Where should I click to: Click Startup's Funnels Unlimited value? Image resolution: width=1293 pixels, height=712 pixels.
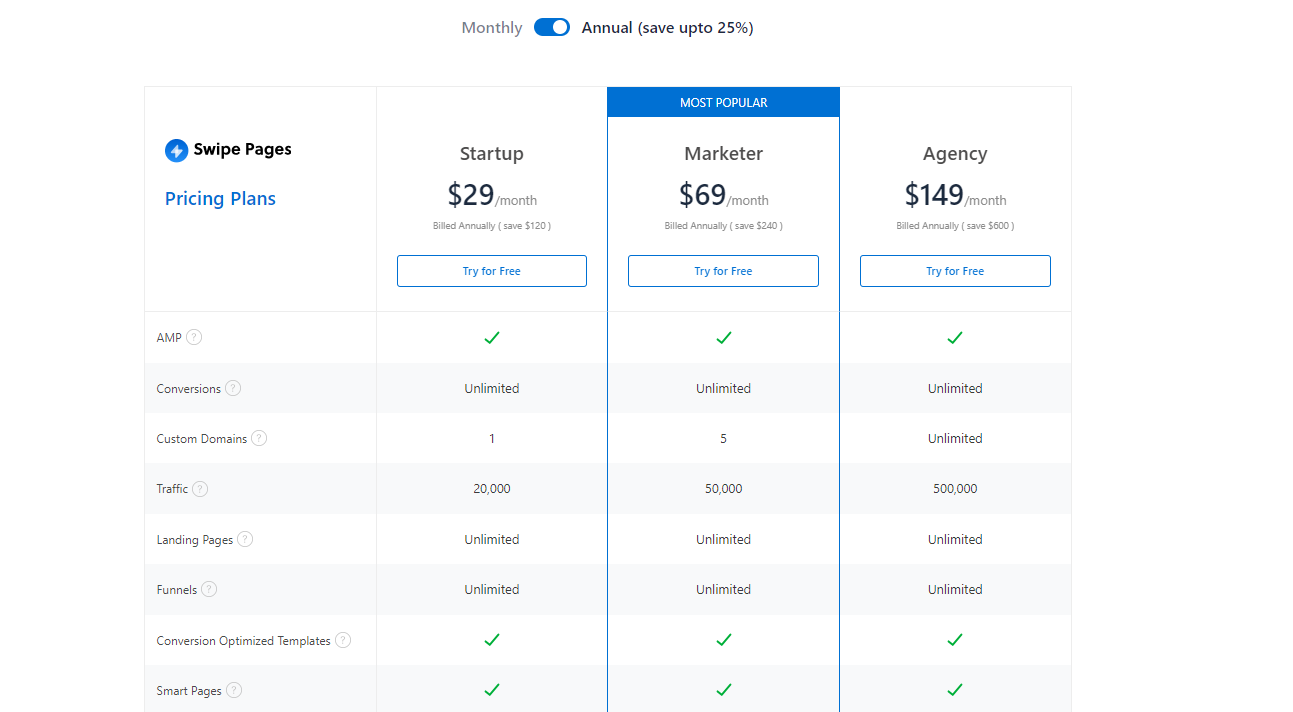point(492,589)
